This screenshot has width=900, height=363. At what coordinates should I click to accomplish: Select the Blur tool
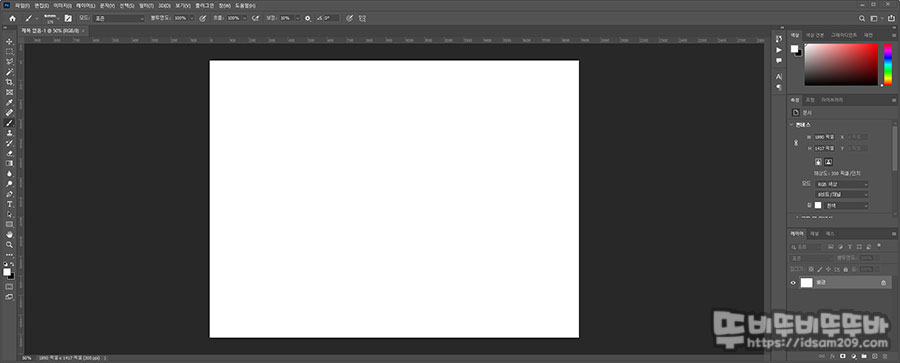click(x=9, y=173)
